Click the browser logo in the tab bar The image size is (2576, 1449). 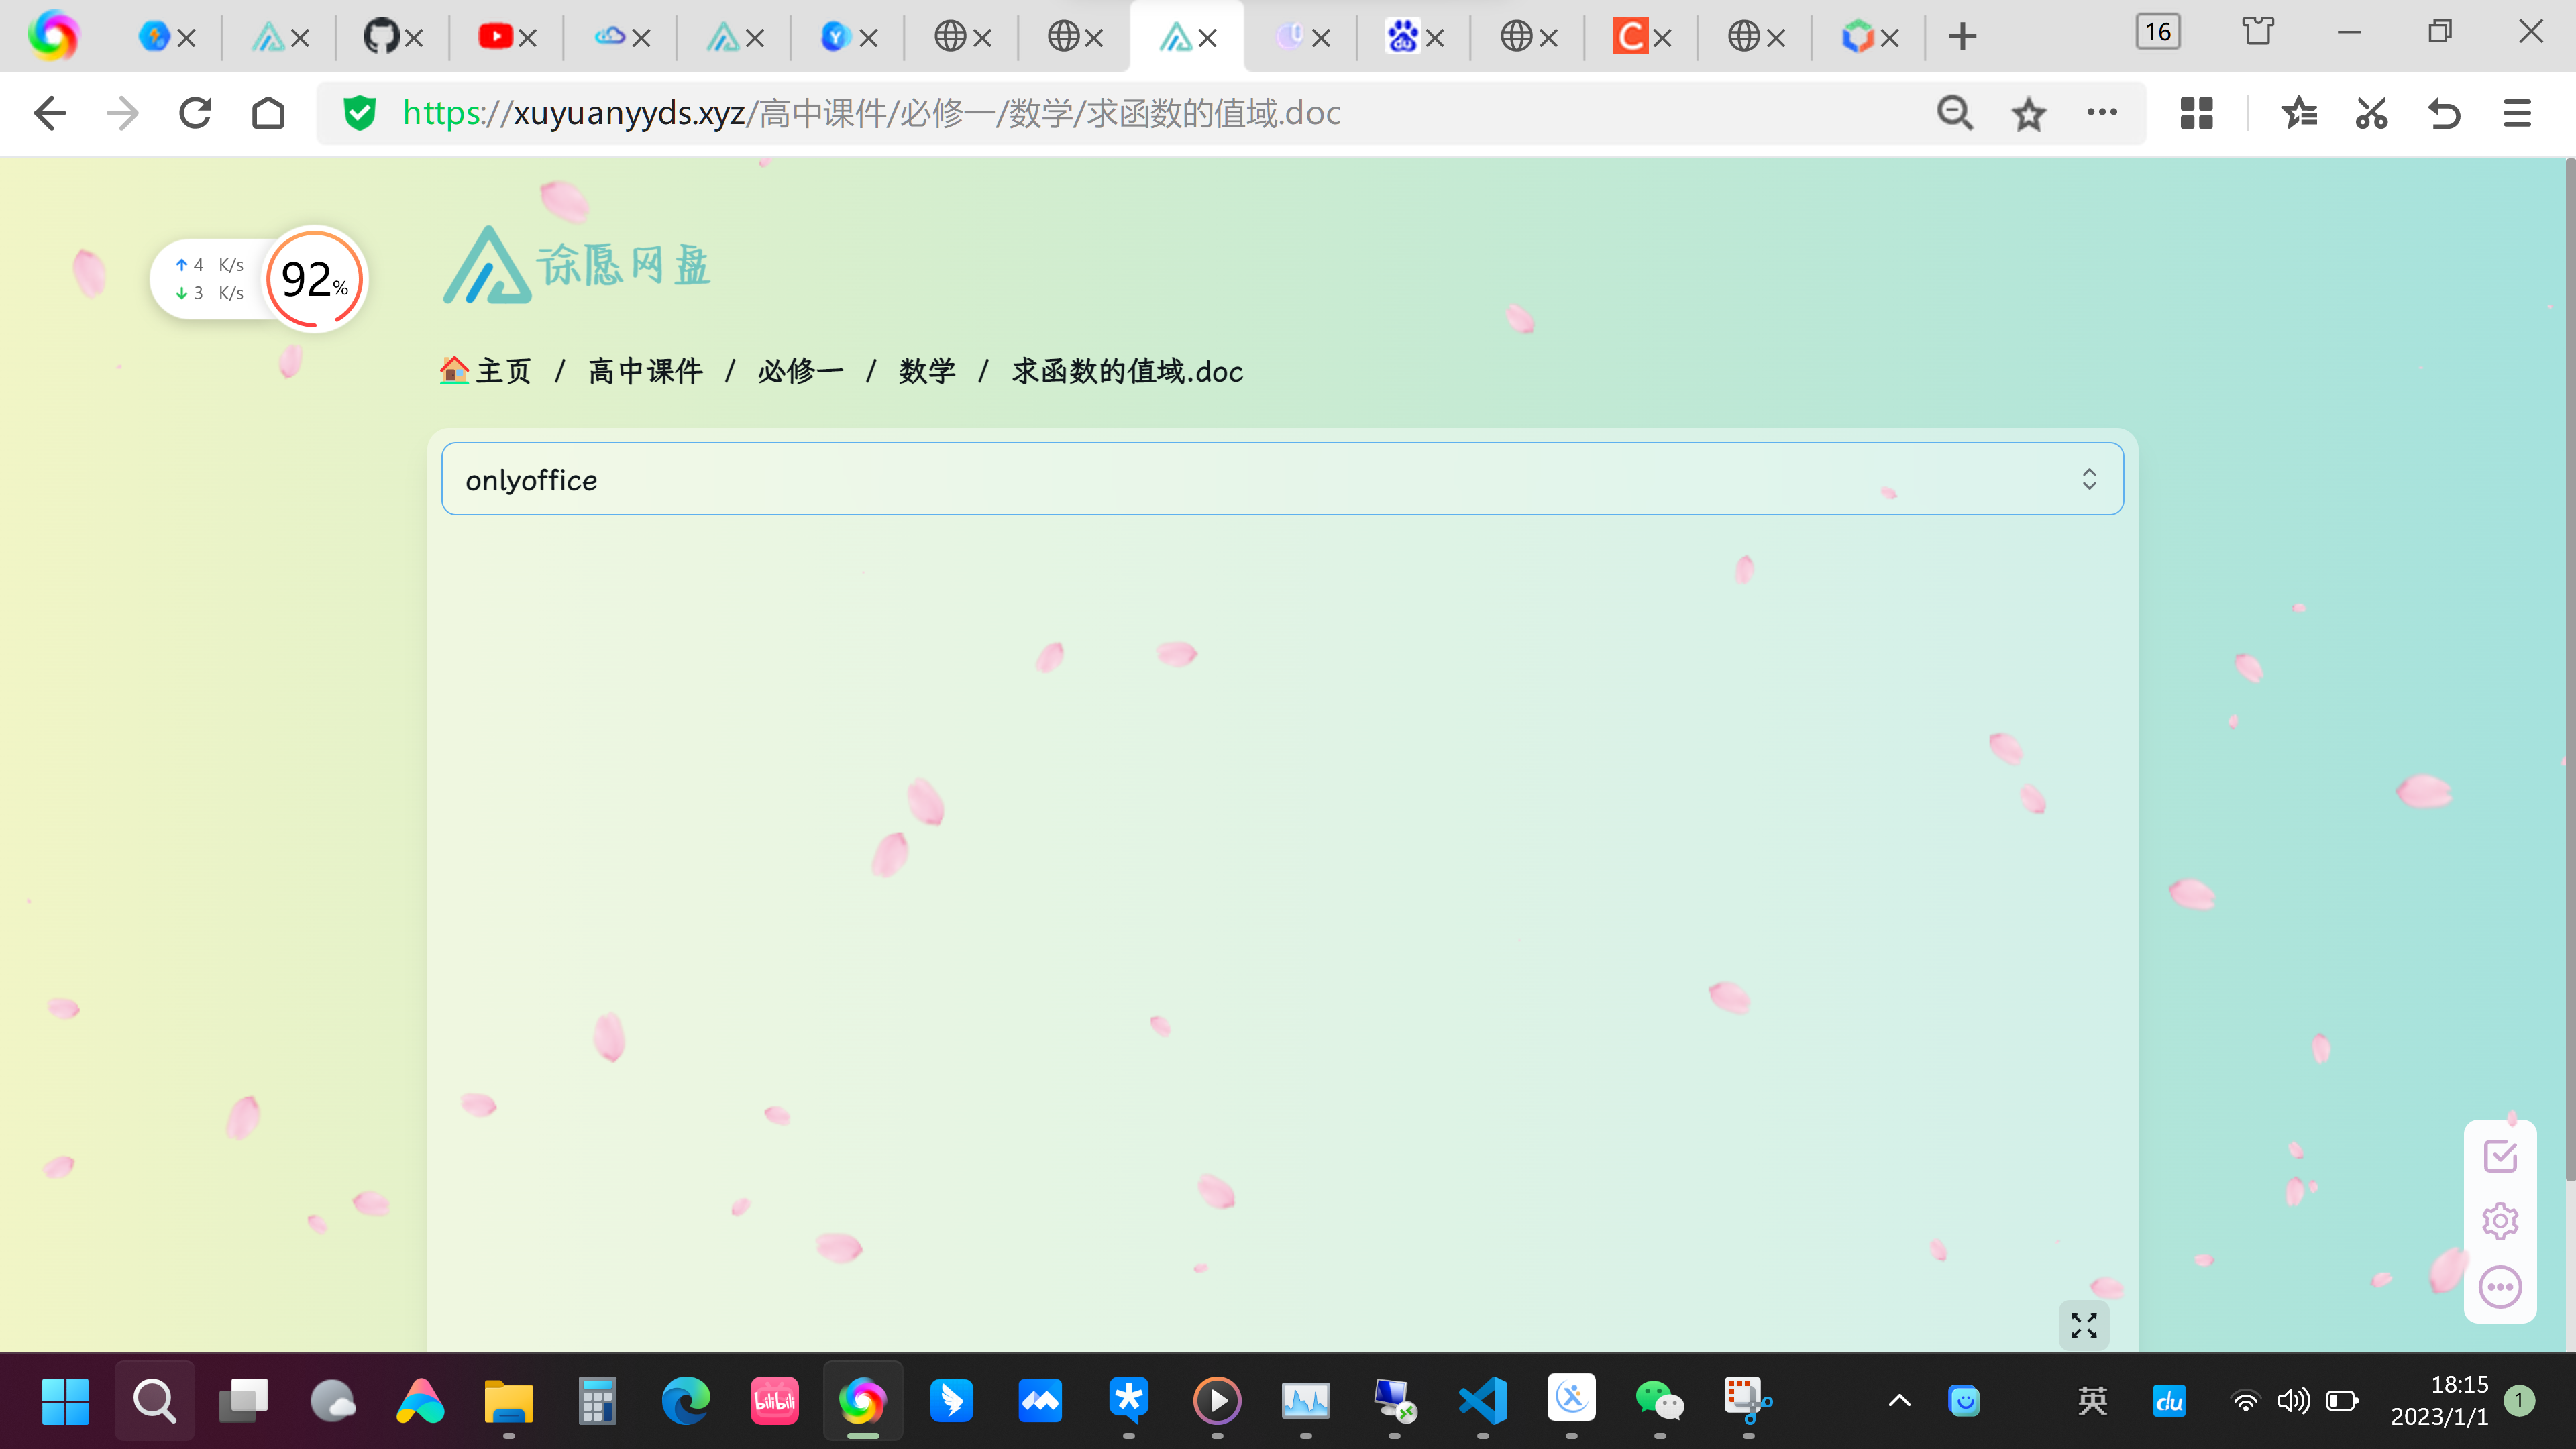53,36
